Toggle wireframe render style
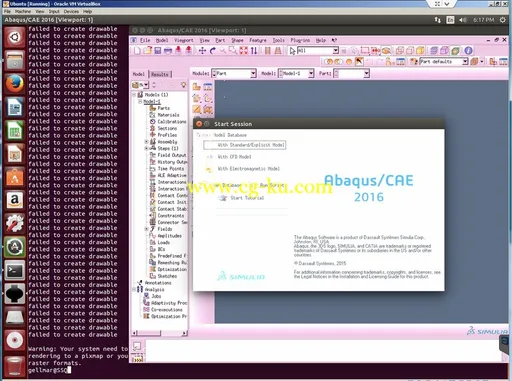512x381 pixels. pyautogui.click(x=400, y=51)
